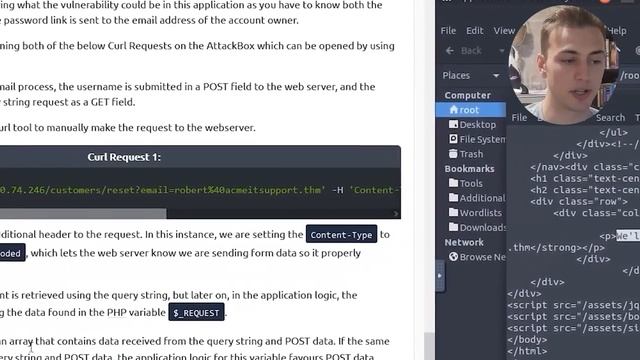
Task: Click the </body> line in terminal
Action: 527,339
